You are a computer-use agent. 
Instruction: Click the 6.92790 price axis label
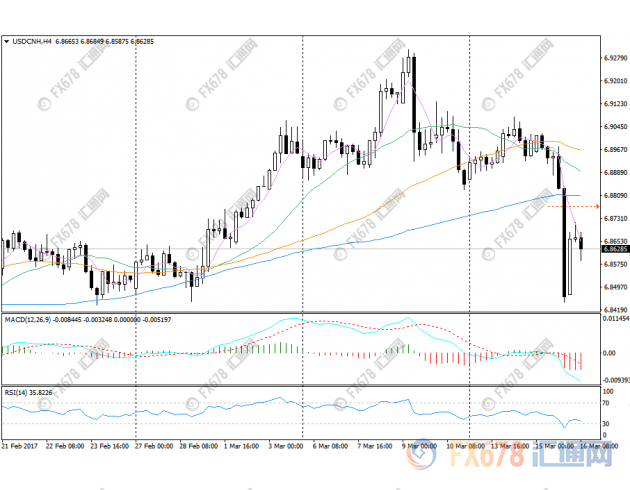tap(615, 57)
